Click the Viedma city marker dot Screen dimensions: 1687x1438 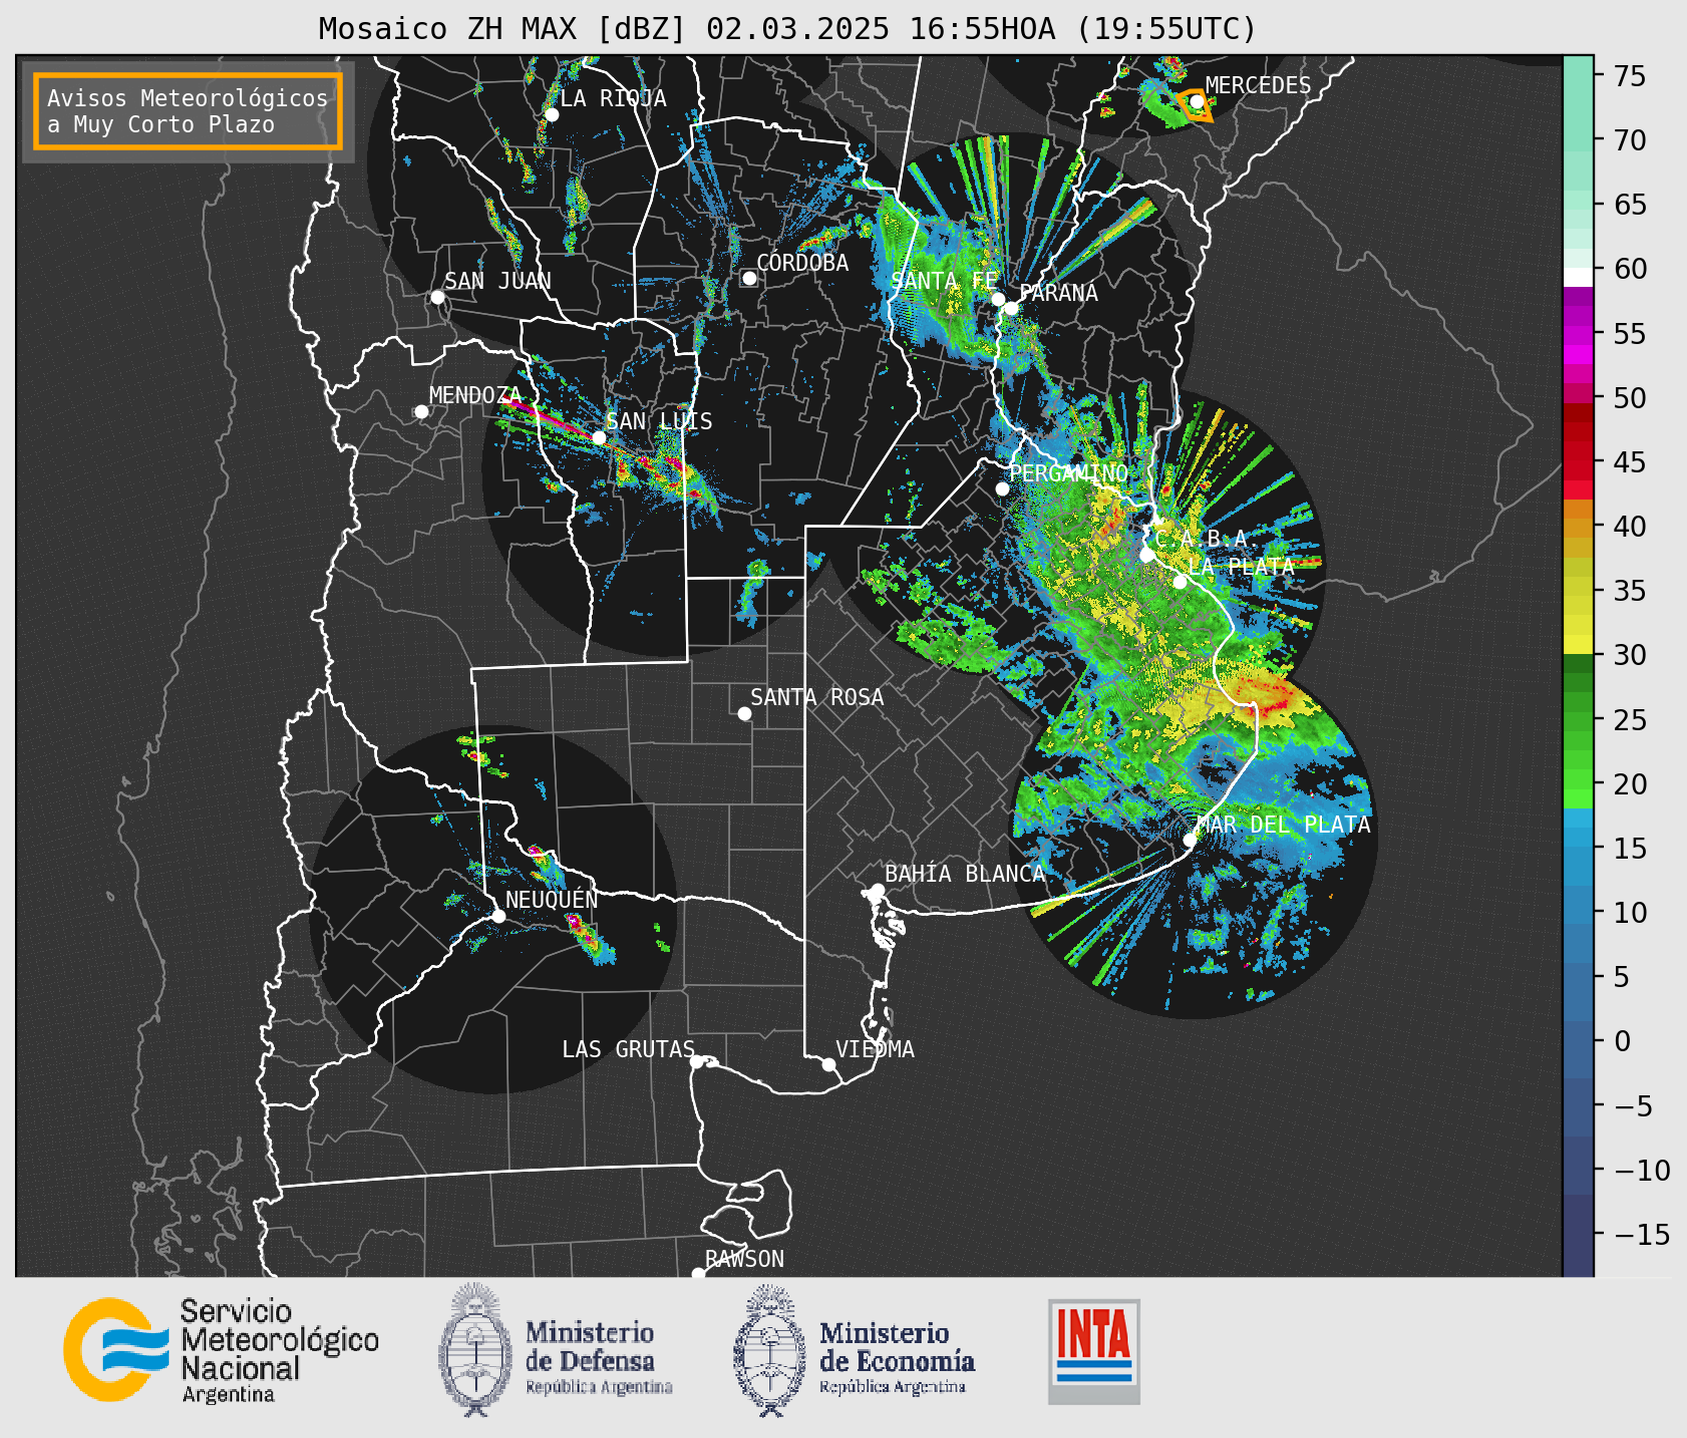[x=829, y=1064]
